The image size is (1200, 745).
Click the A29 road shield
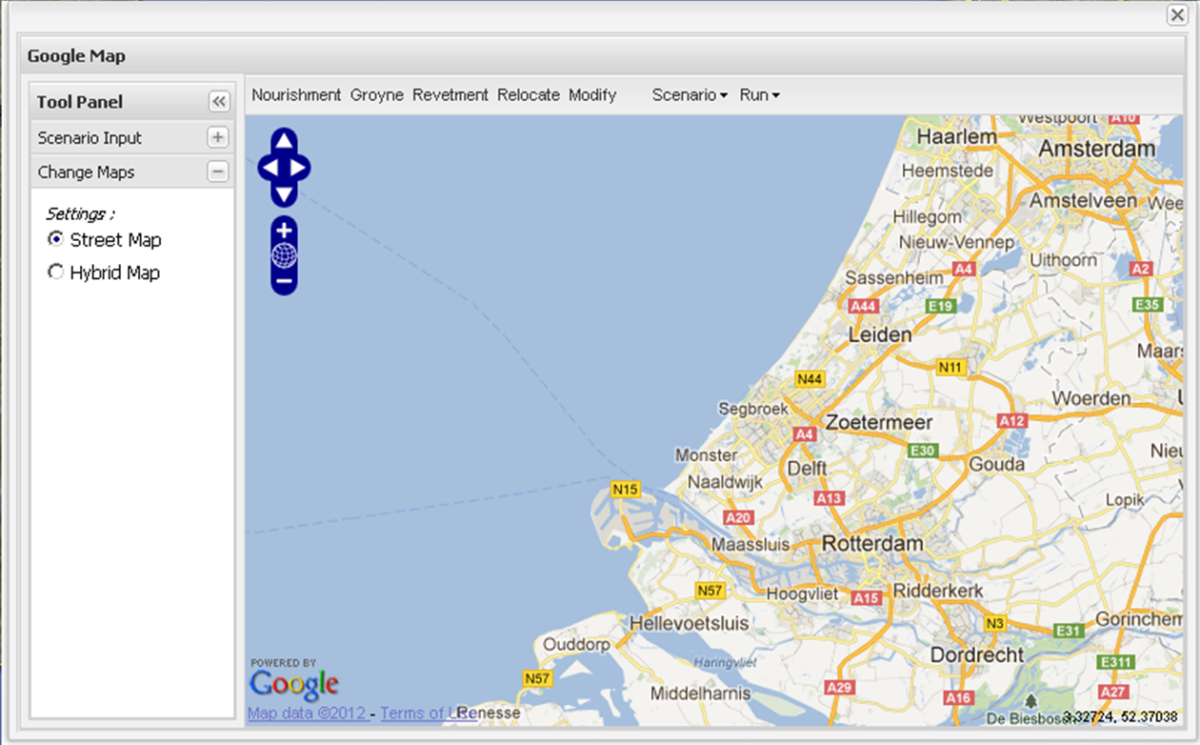tap(840, 687)
